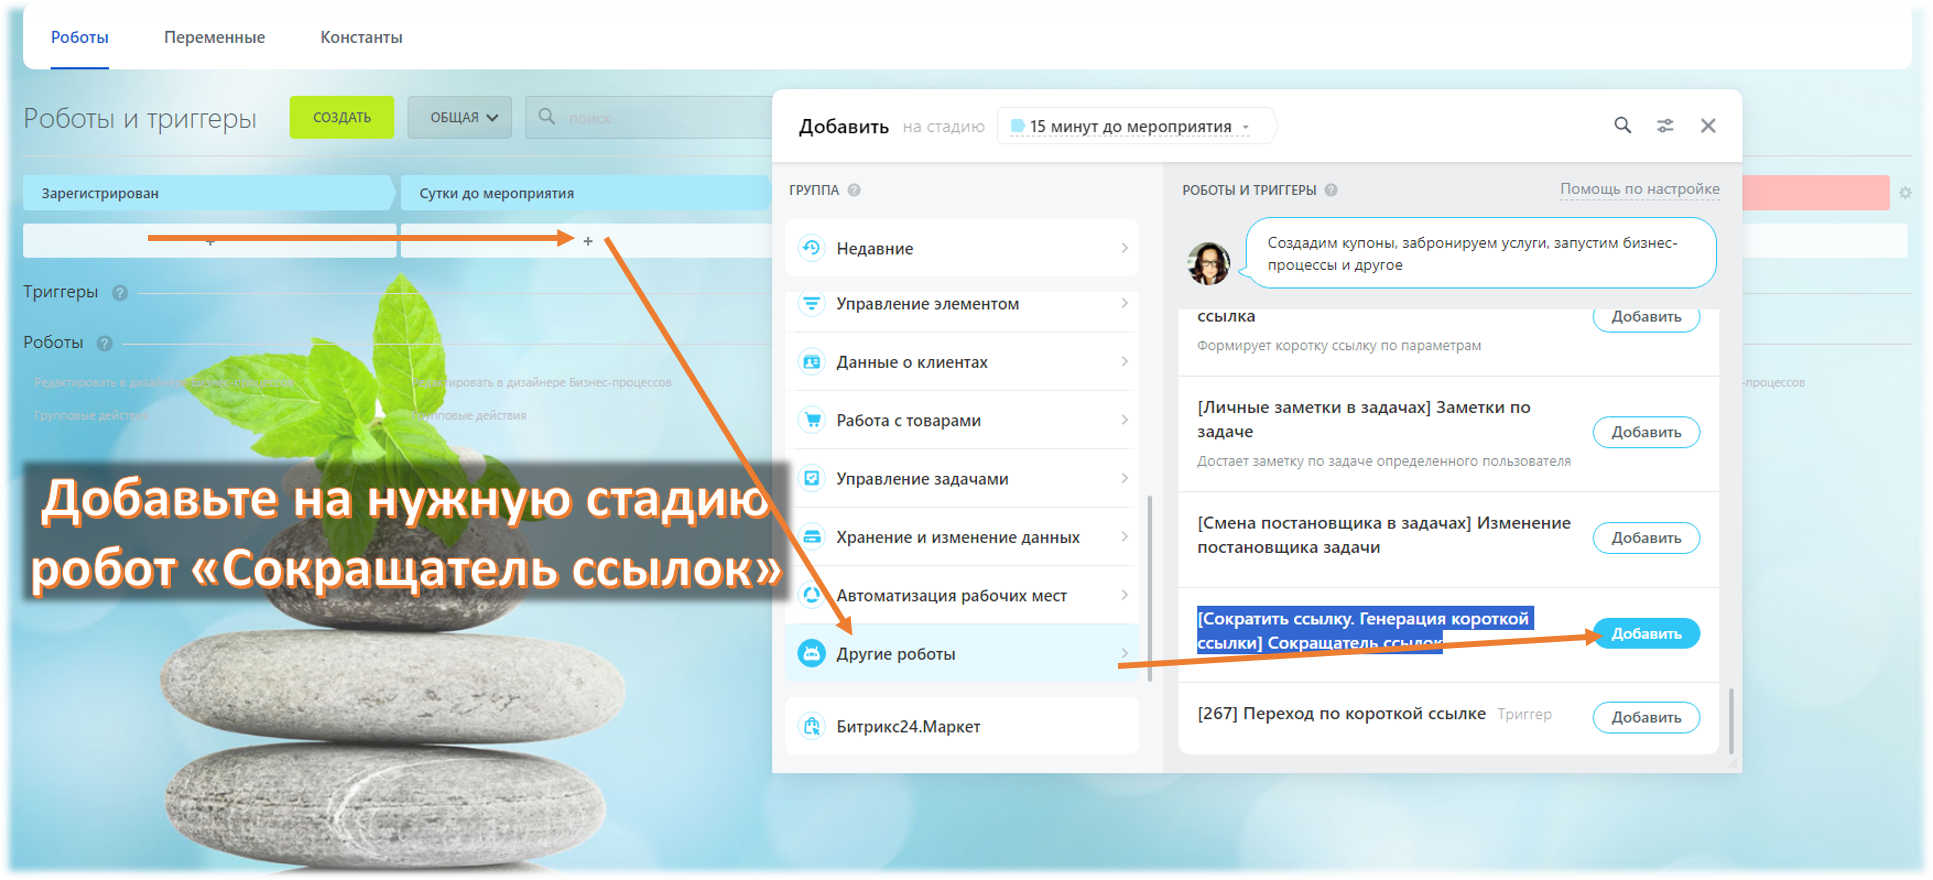Switch to the Константы tab
Viewport: 1933px width, 880px height.
point(361,37)
